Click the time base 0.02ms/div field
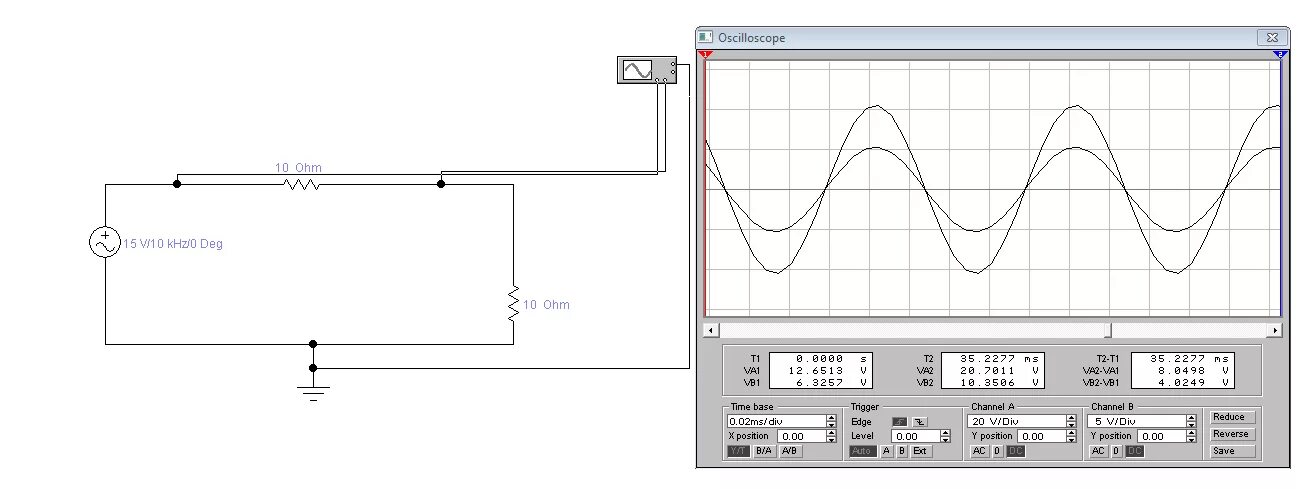The height and width of the screenshot is (489, 1308). 777,422
